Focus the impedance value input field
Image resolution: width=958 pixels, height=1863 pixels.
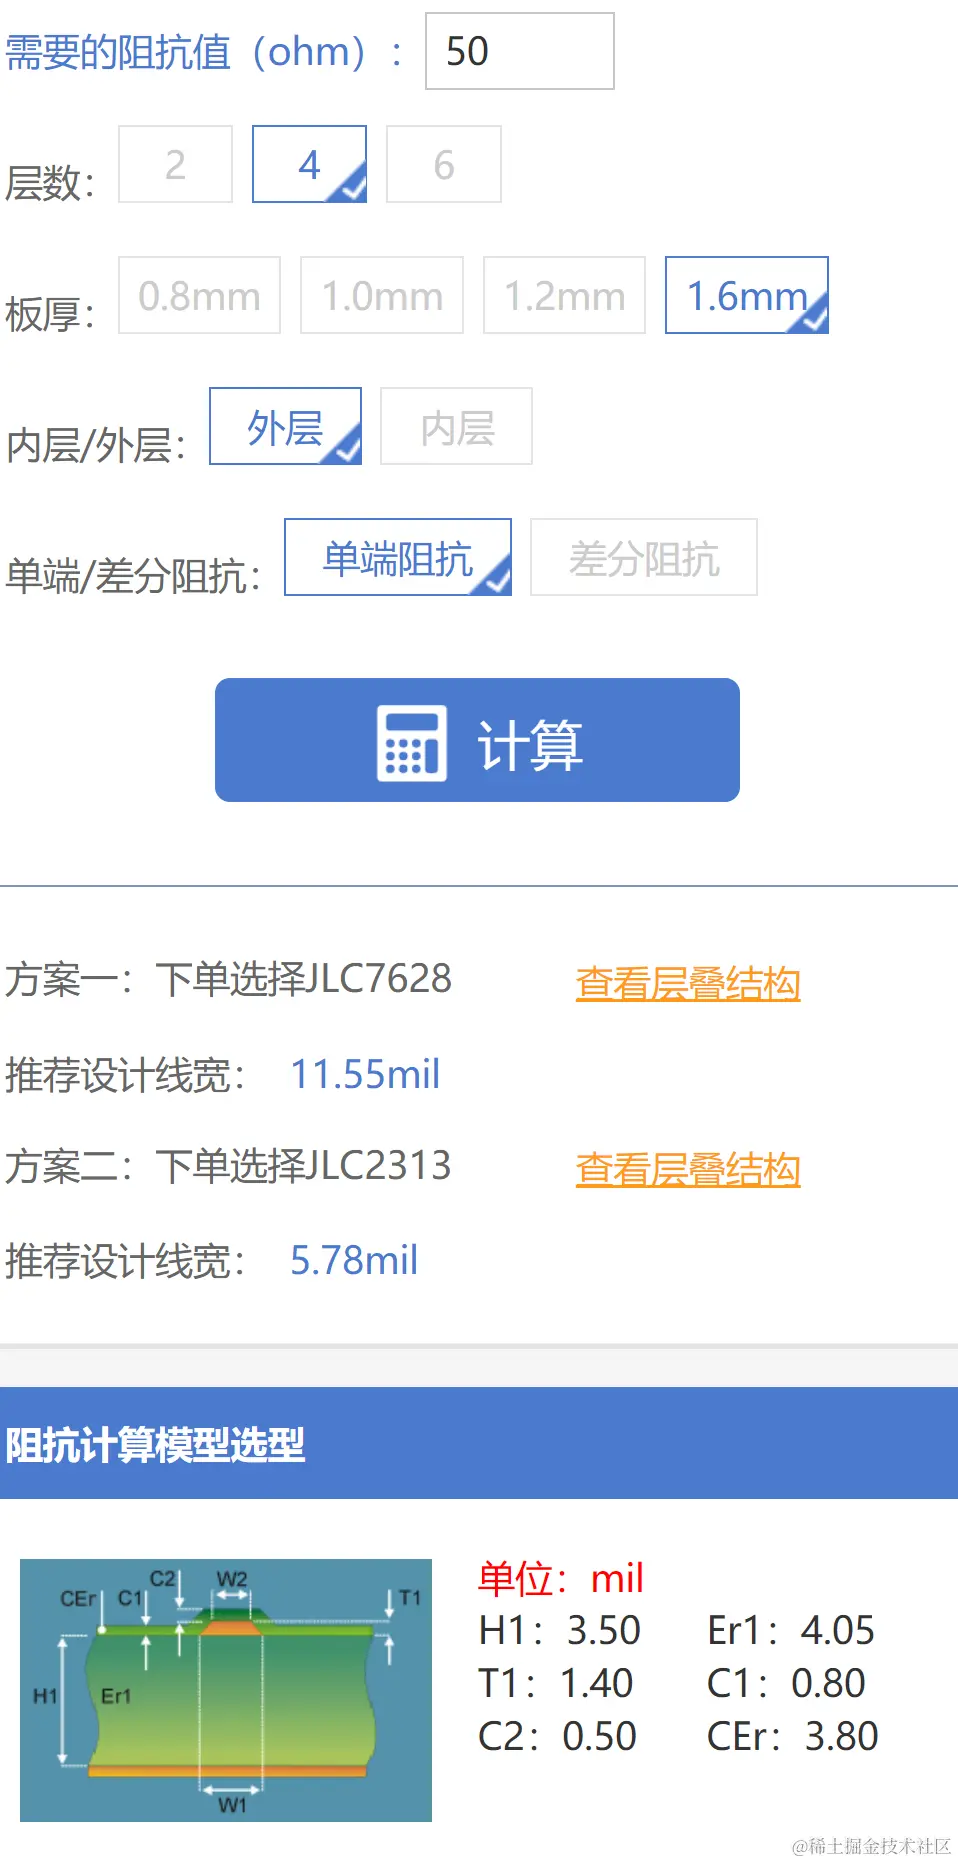520,51
